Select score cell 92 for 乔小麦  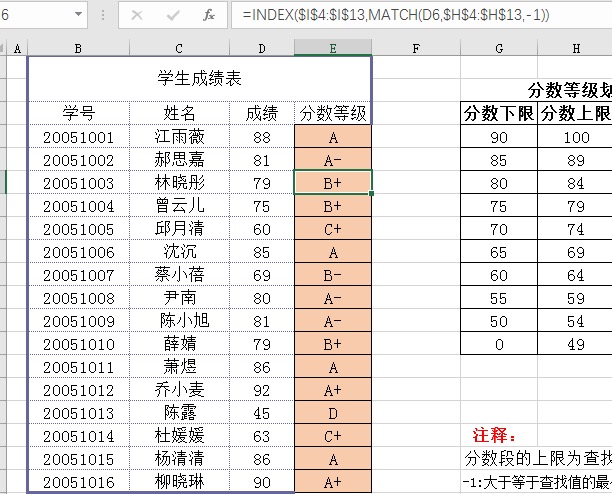(262, 390)
